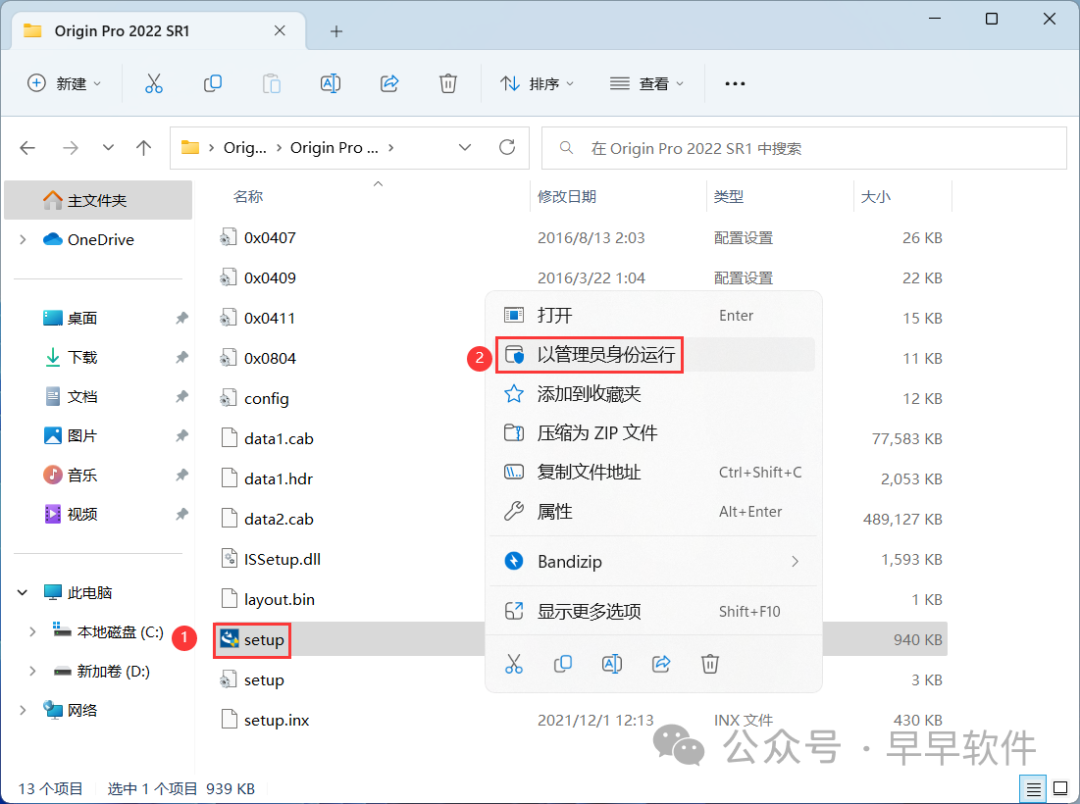Viewport: 1080px width, 804px height.
Task: Switch to details view layout icon
Action: pos(1034,787)
